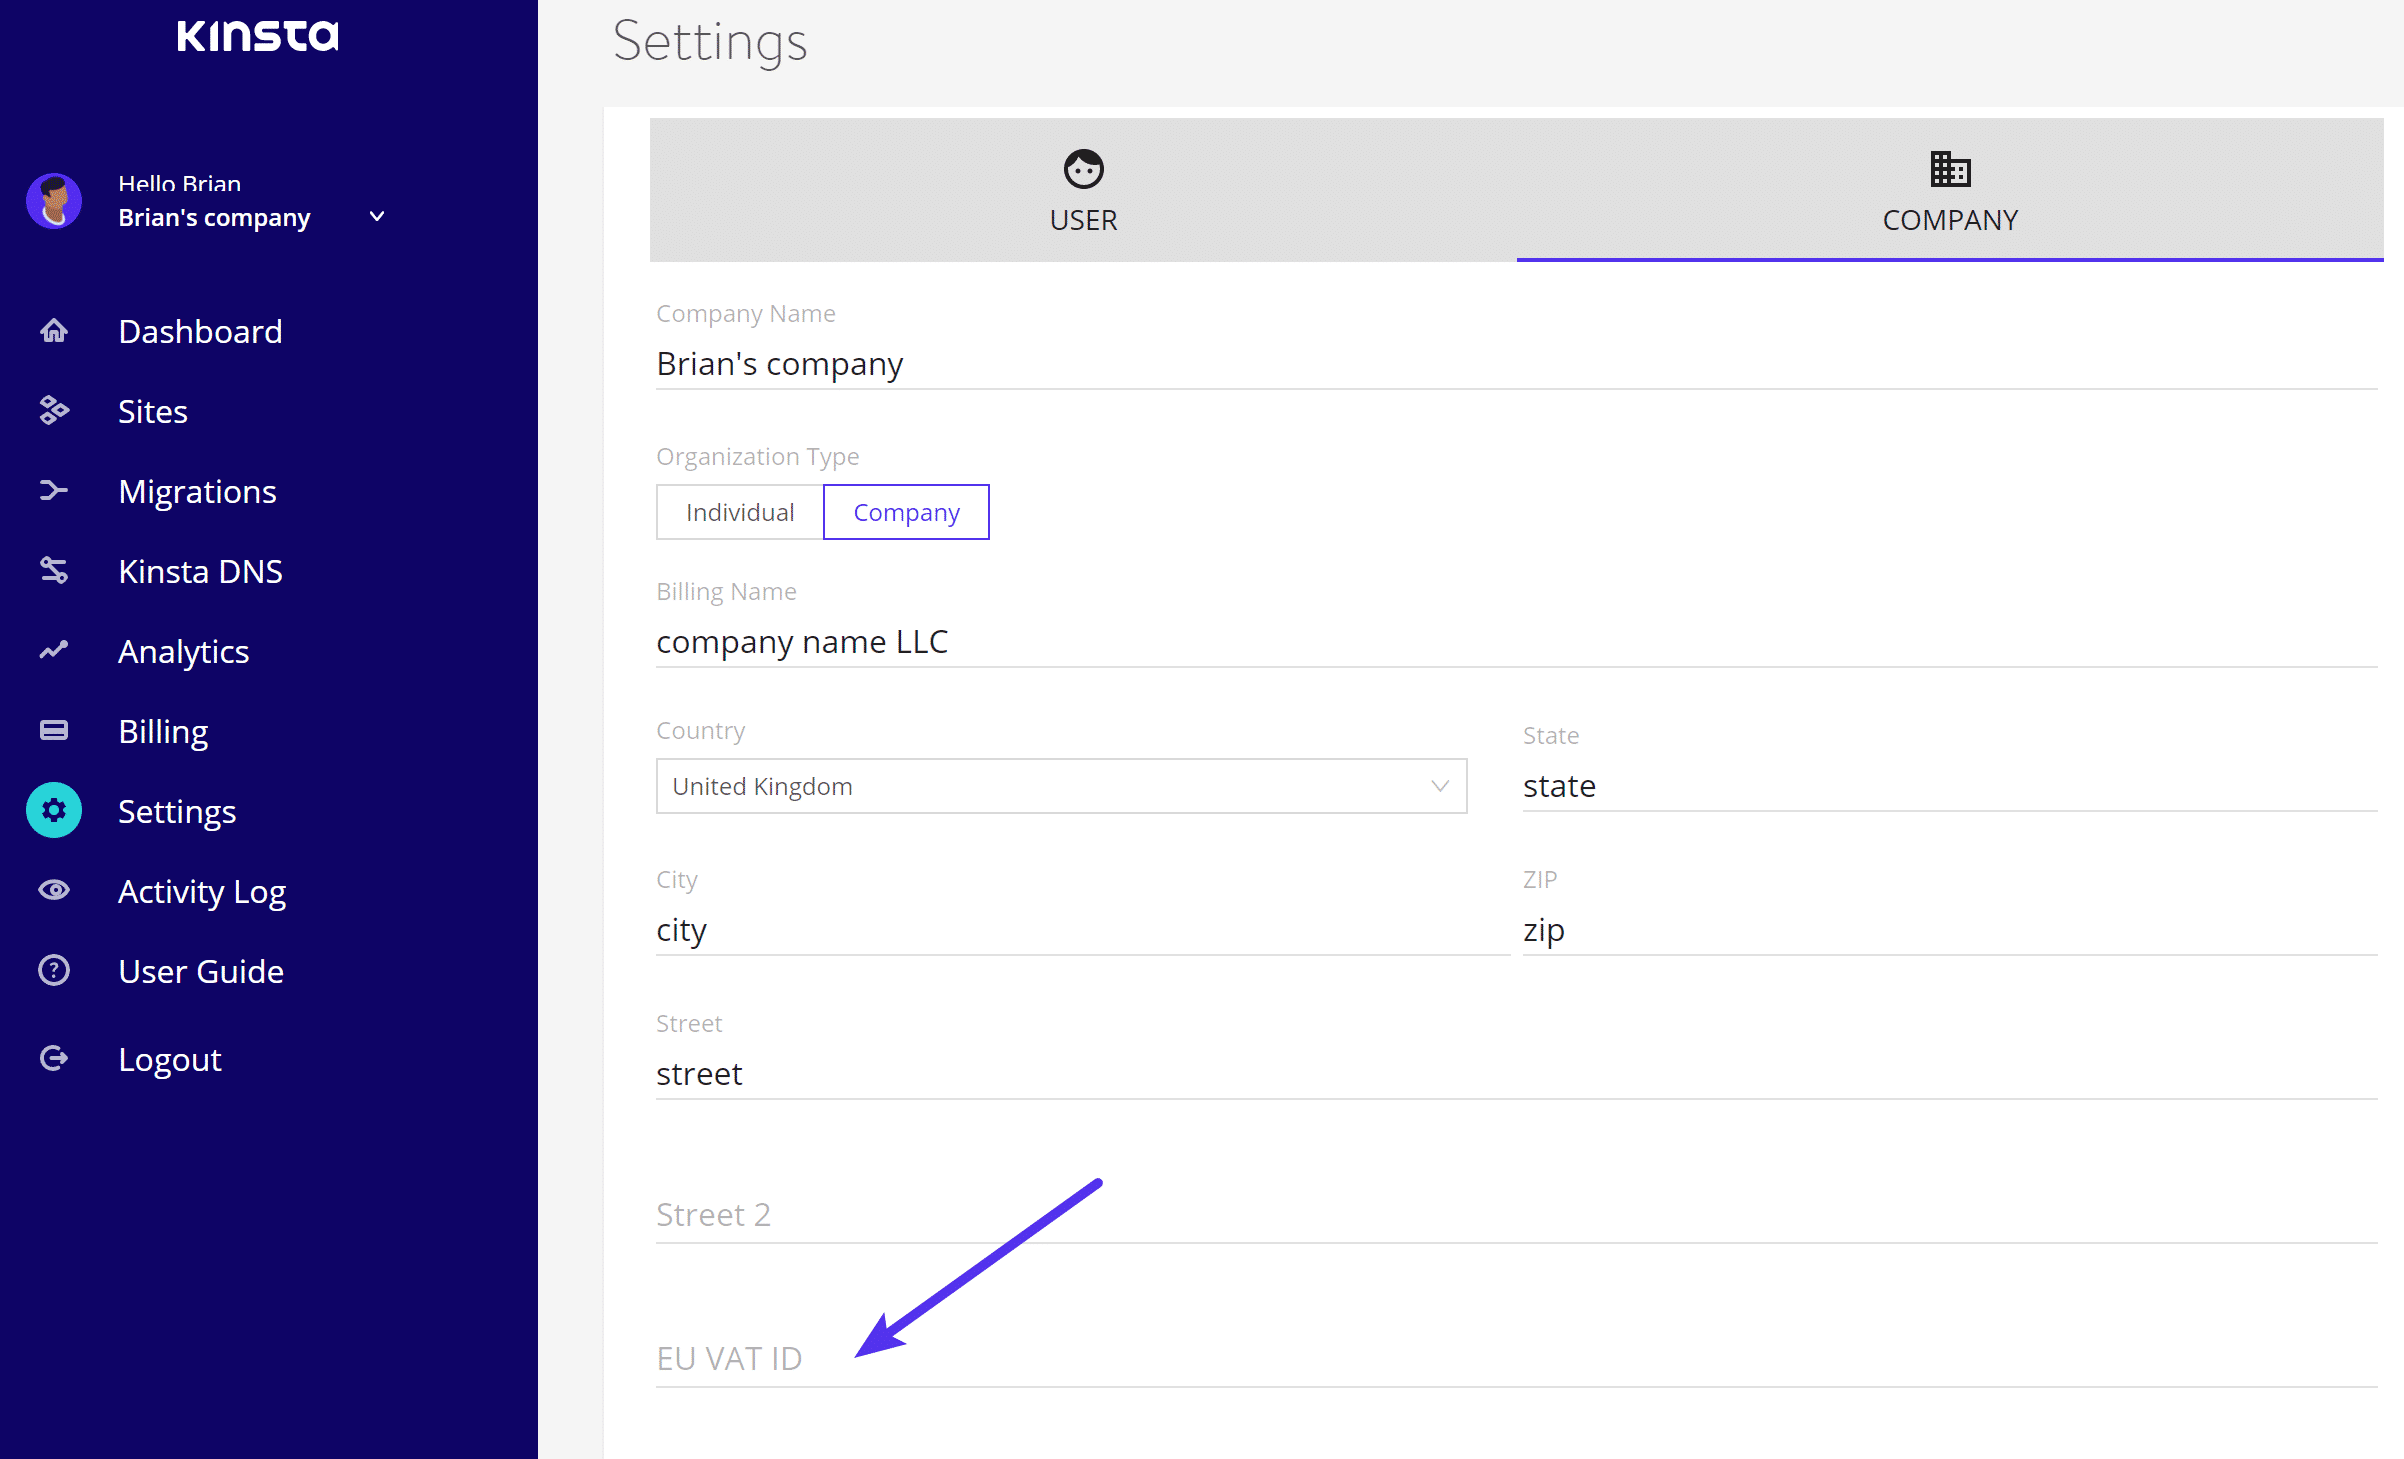2404x1459 pixels.
Task: Go to Sites in the sidebar
Action: 153,411
